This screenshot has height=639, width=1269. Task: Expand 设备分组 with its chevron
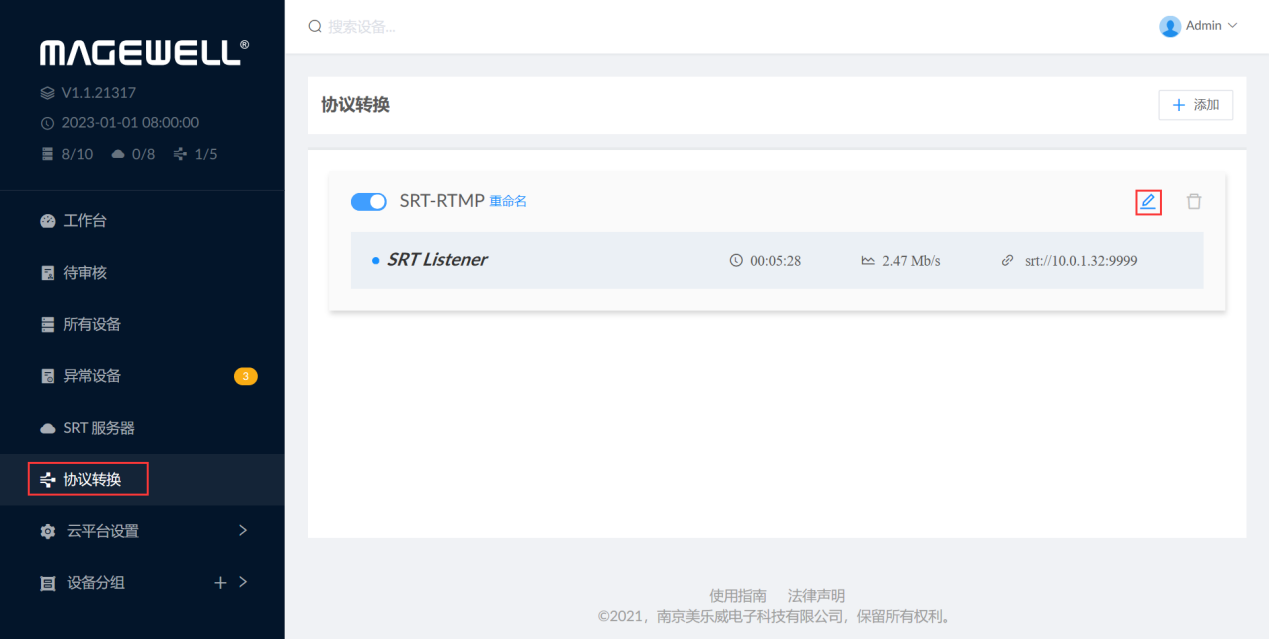(243, 582)
